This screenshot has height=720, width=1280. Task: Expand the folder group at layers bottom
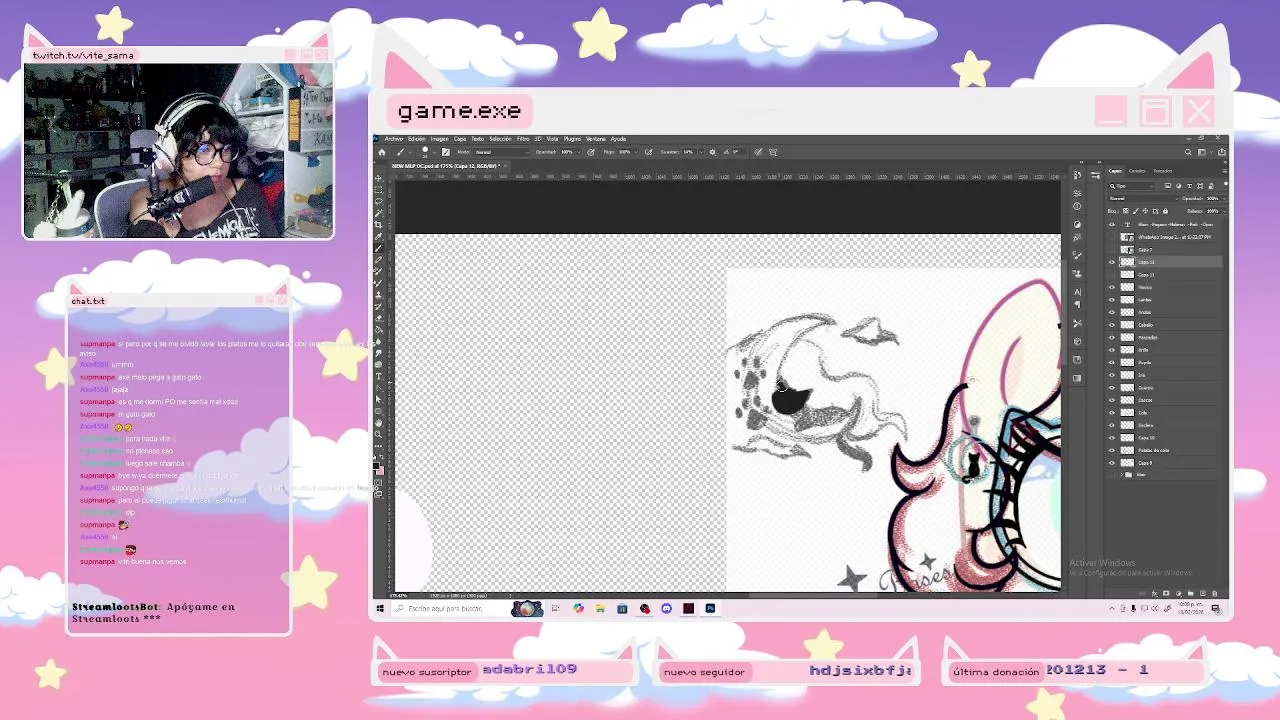[1121, 474]
